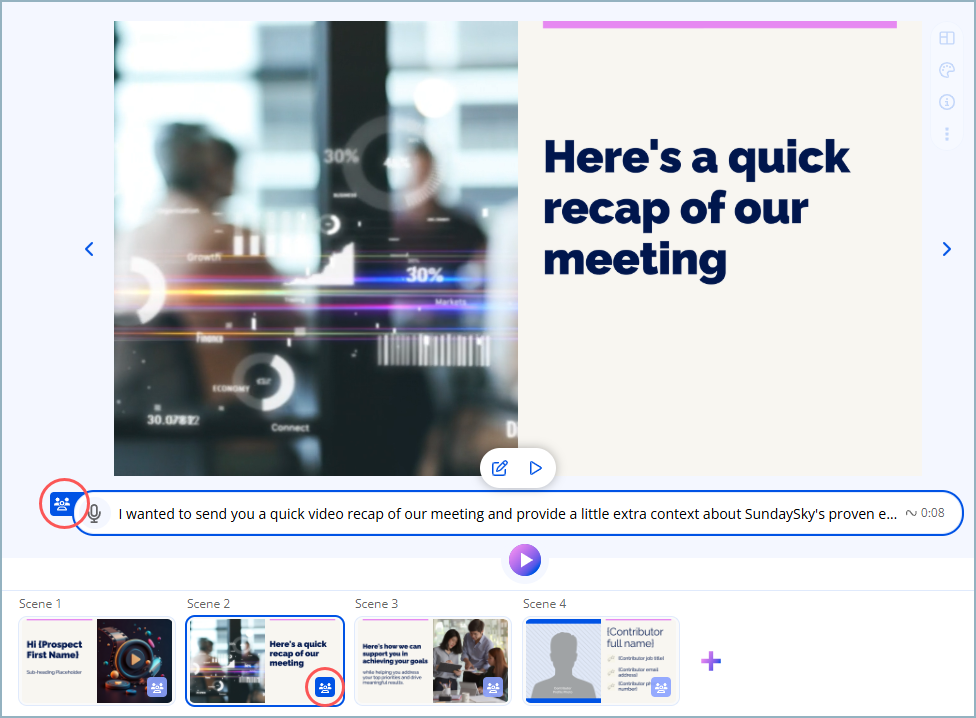Click the microphone icon next to the narration

click(95, 513)
